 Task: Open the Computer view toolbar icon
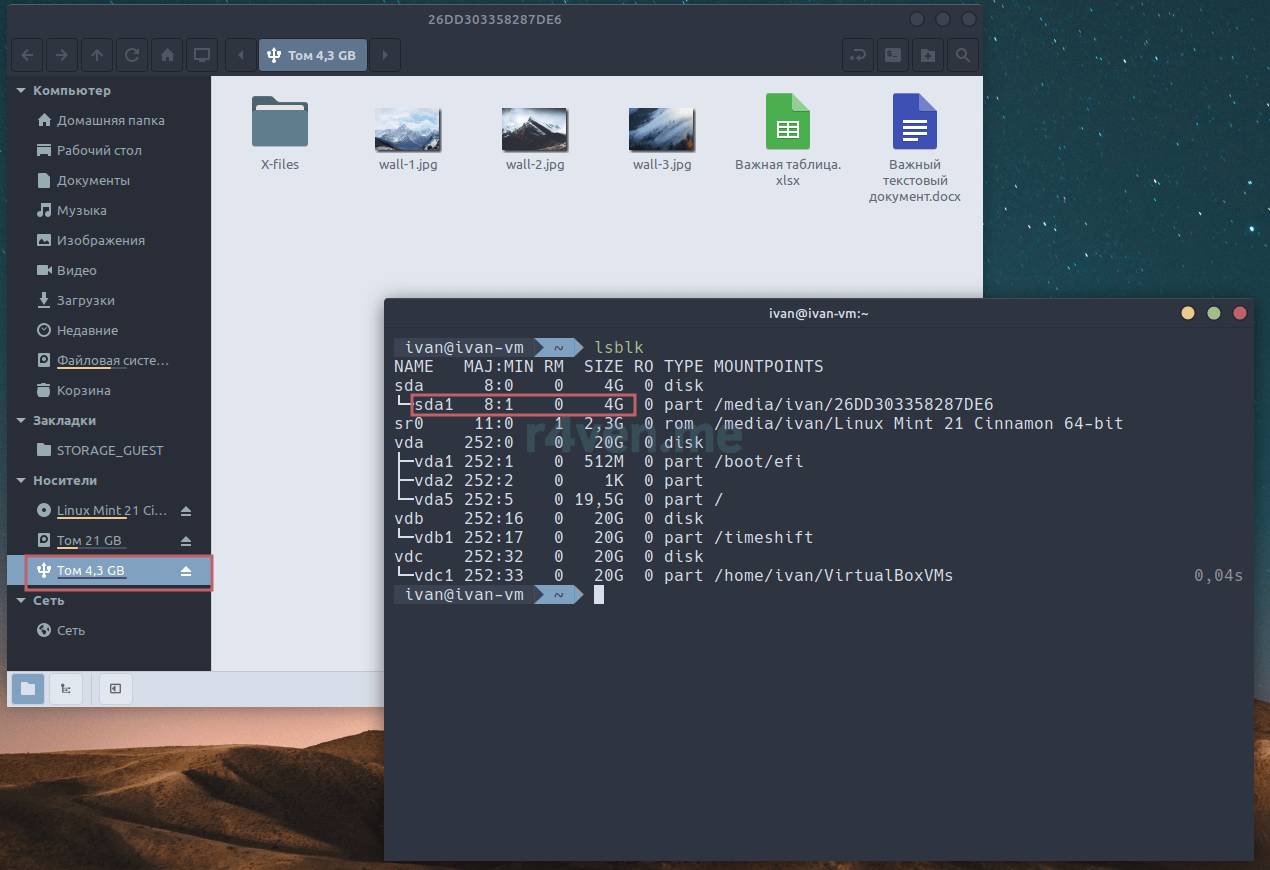pos(202,55)
